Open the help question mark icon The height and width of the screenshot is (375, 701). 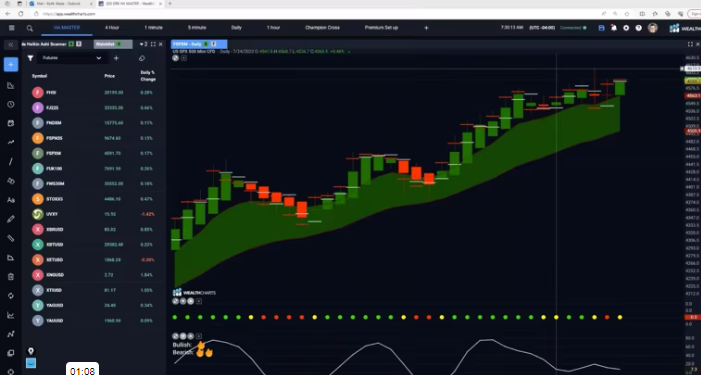638,28
